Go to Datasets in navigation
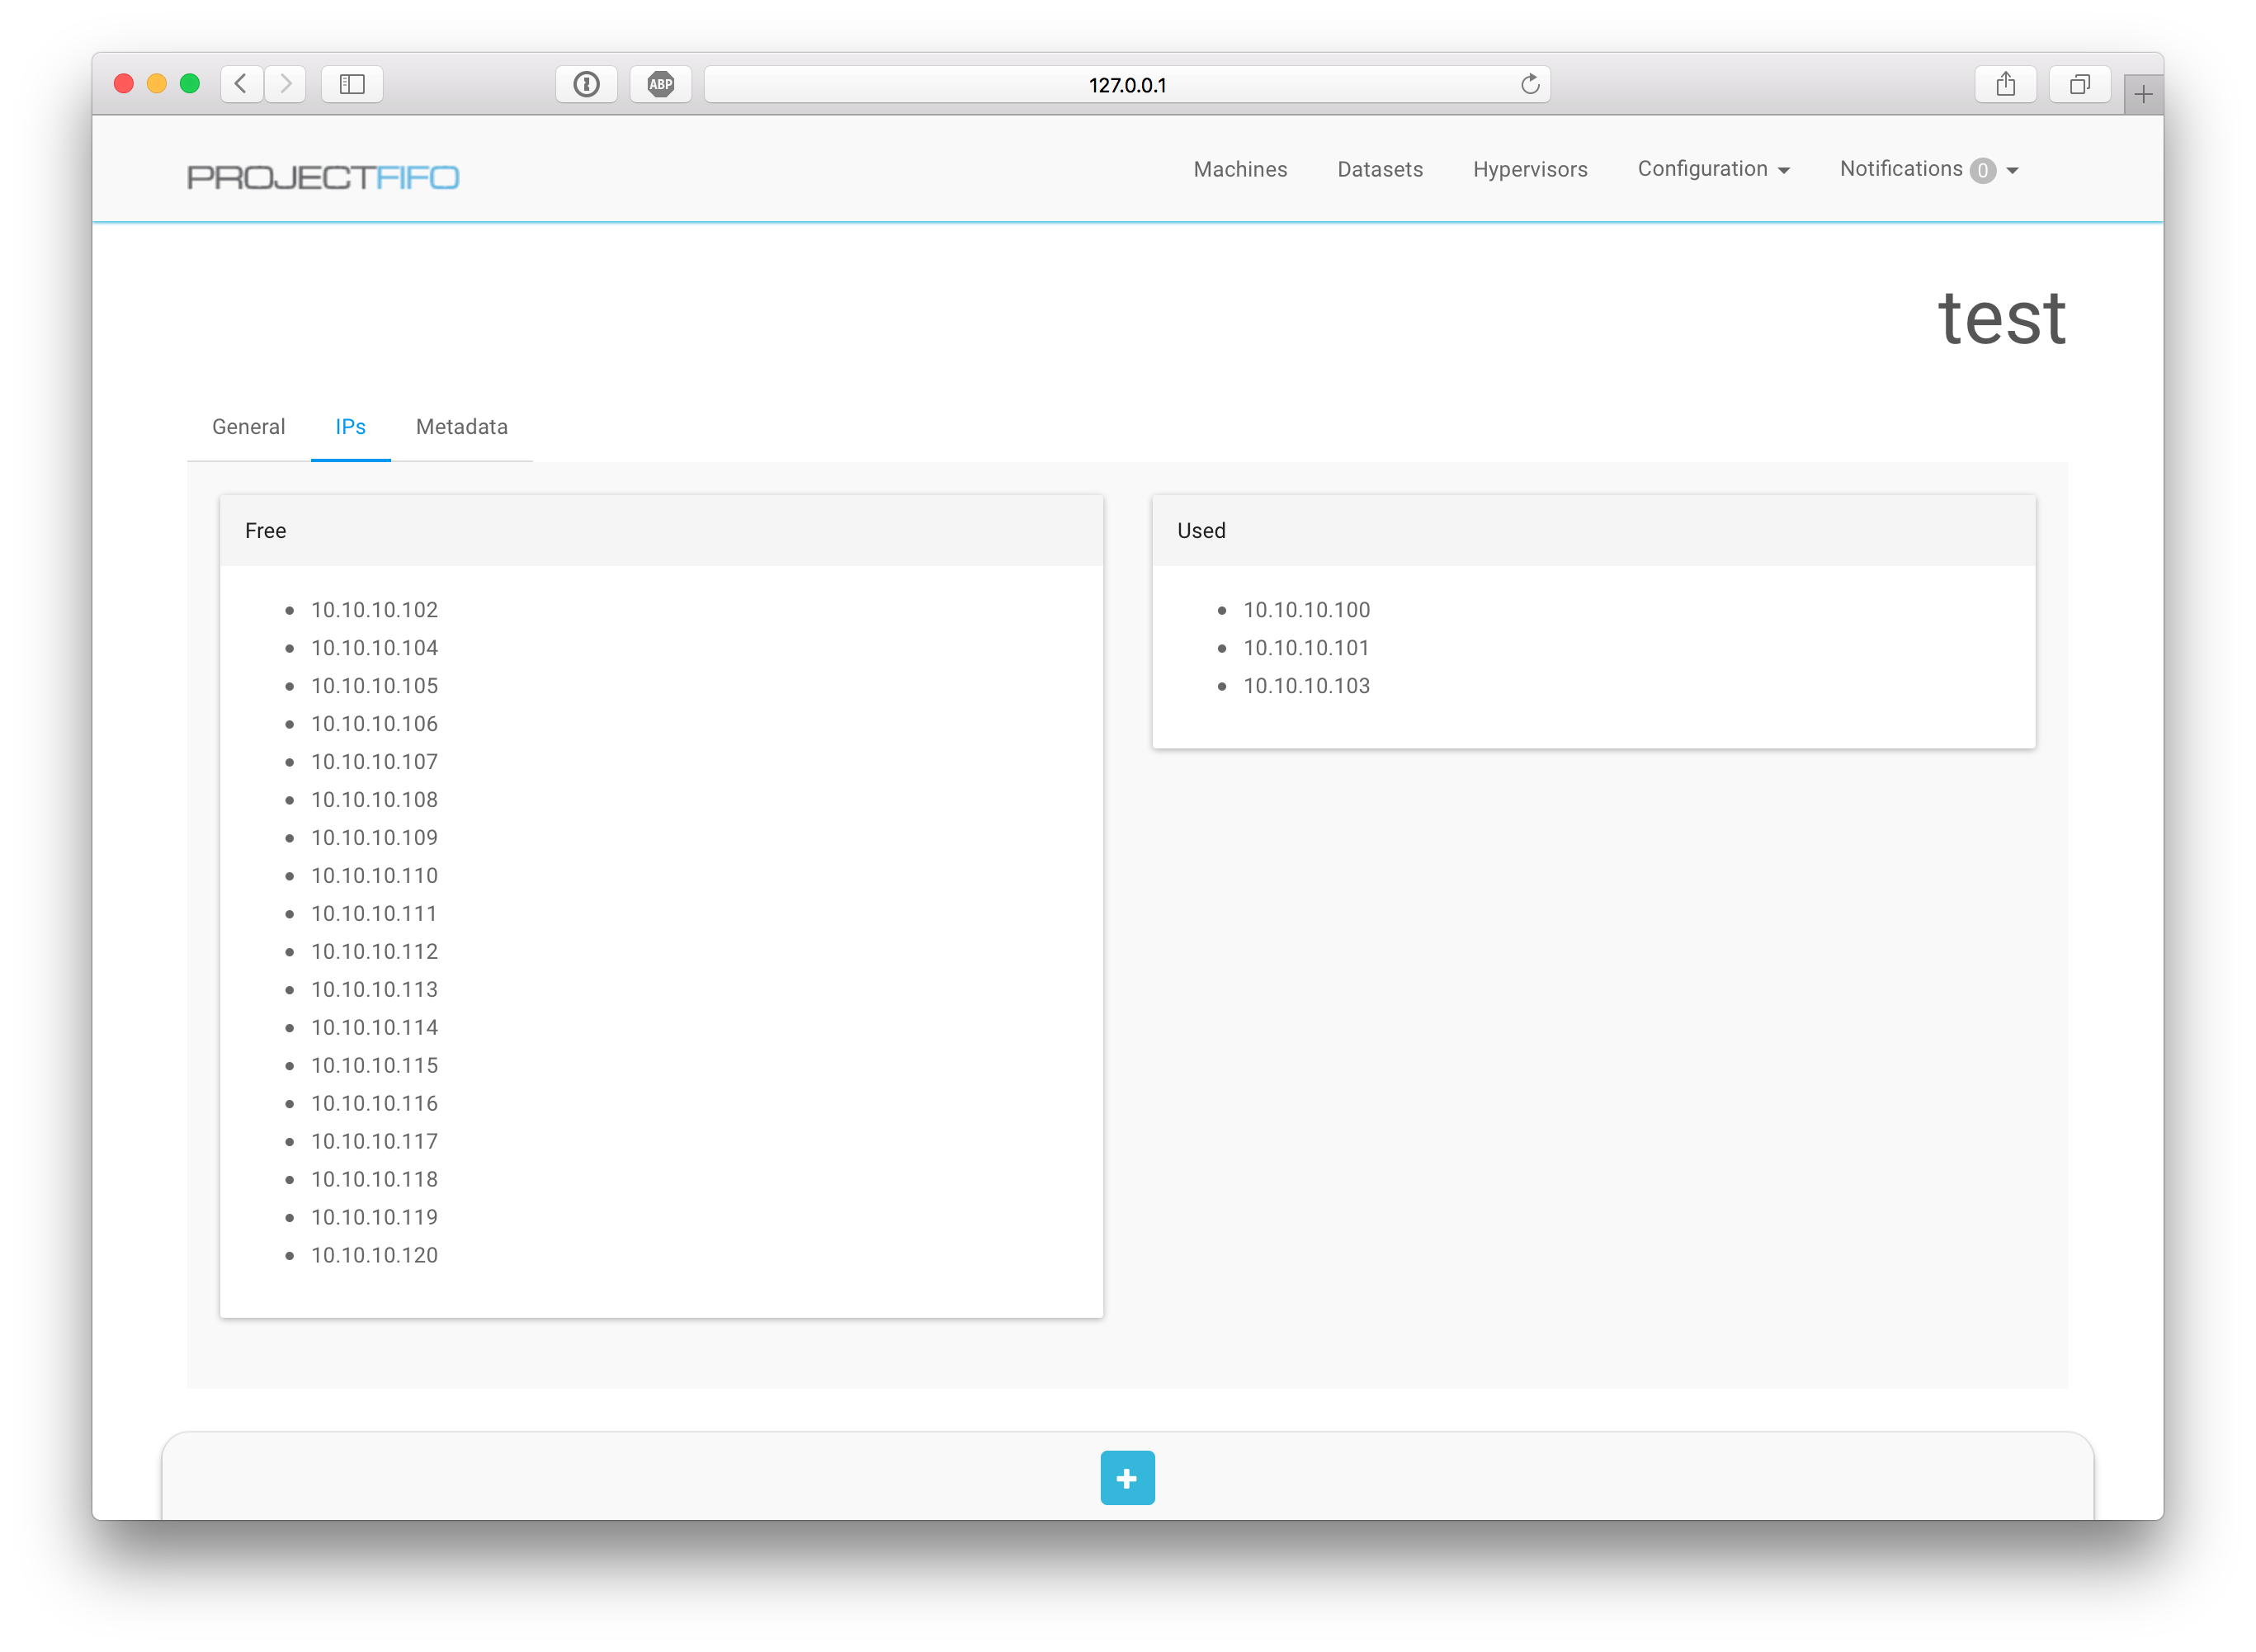Viewport: 2256px width, 1652px height. (1379, 169)
